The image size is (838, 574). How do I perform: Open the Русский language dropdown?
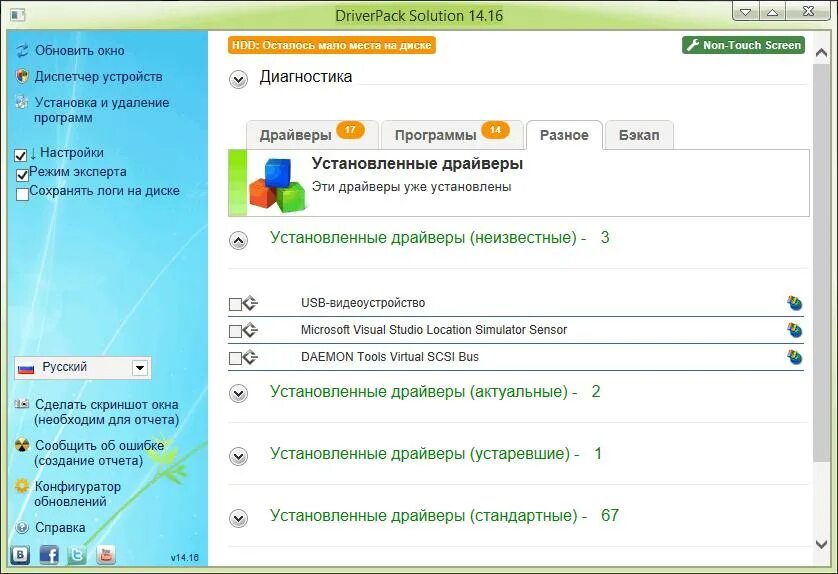(x=83, y=368)
